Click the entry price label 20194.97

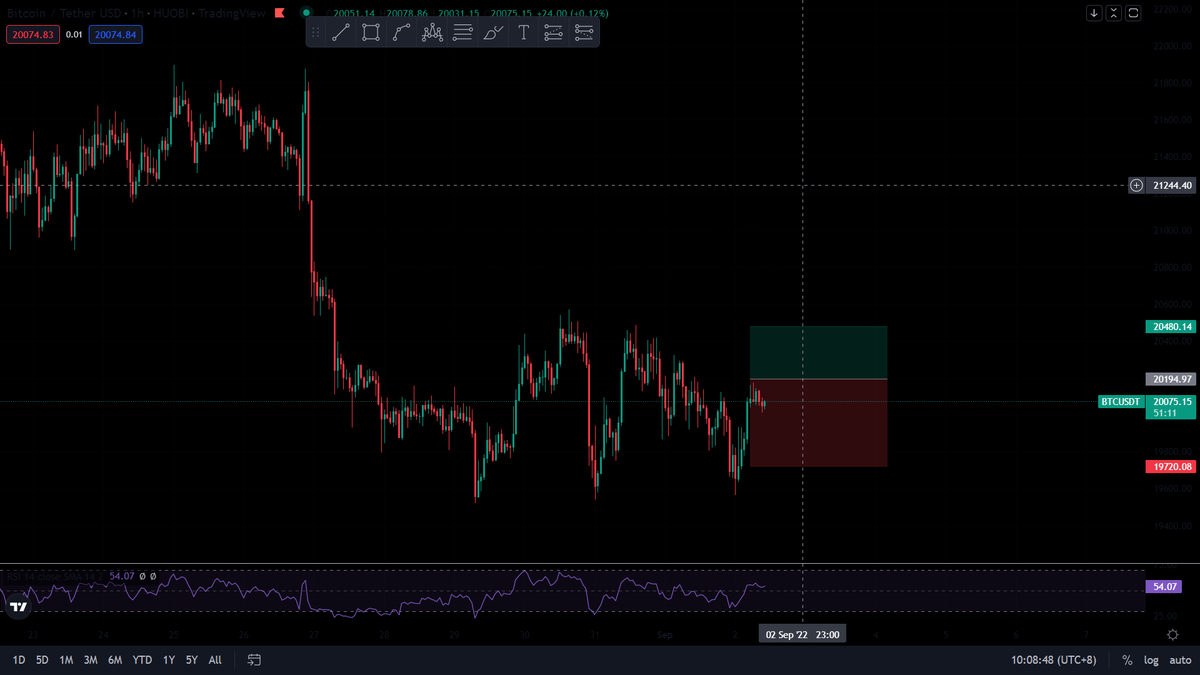[1171, 379]
